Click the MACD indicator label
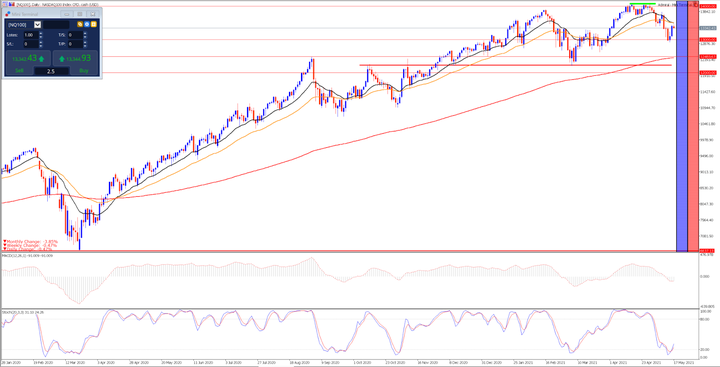 click(28, 255)
